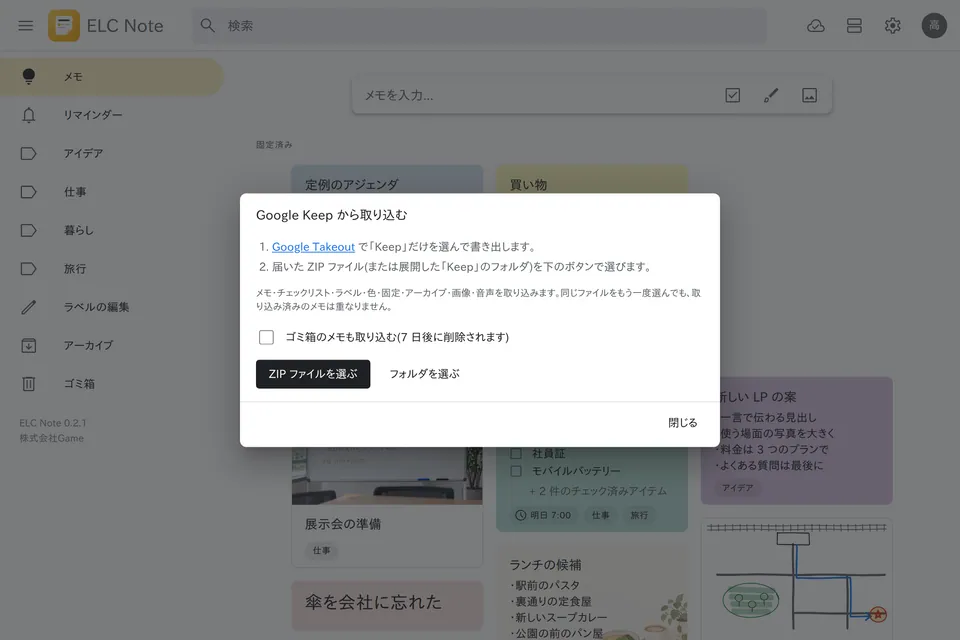
Task: Click the lightbulb icon beside メモ
Action: coord(29,77)
